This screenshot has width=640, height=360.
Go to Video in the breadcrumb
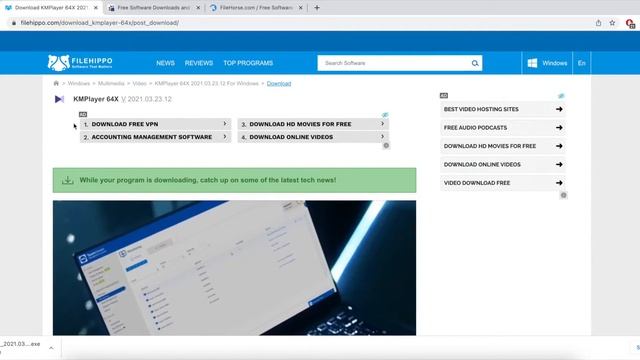click(139, 83)
